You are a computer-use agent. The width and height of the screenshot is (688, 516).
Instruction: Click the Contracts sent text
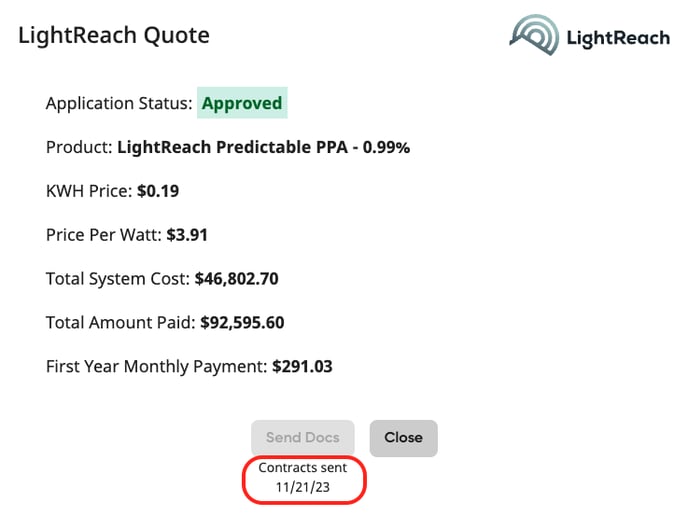coord(303,468)
